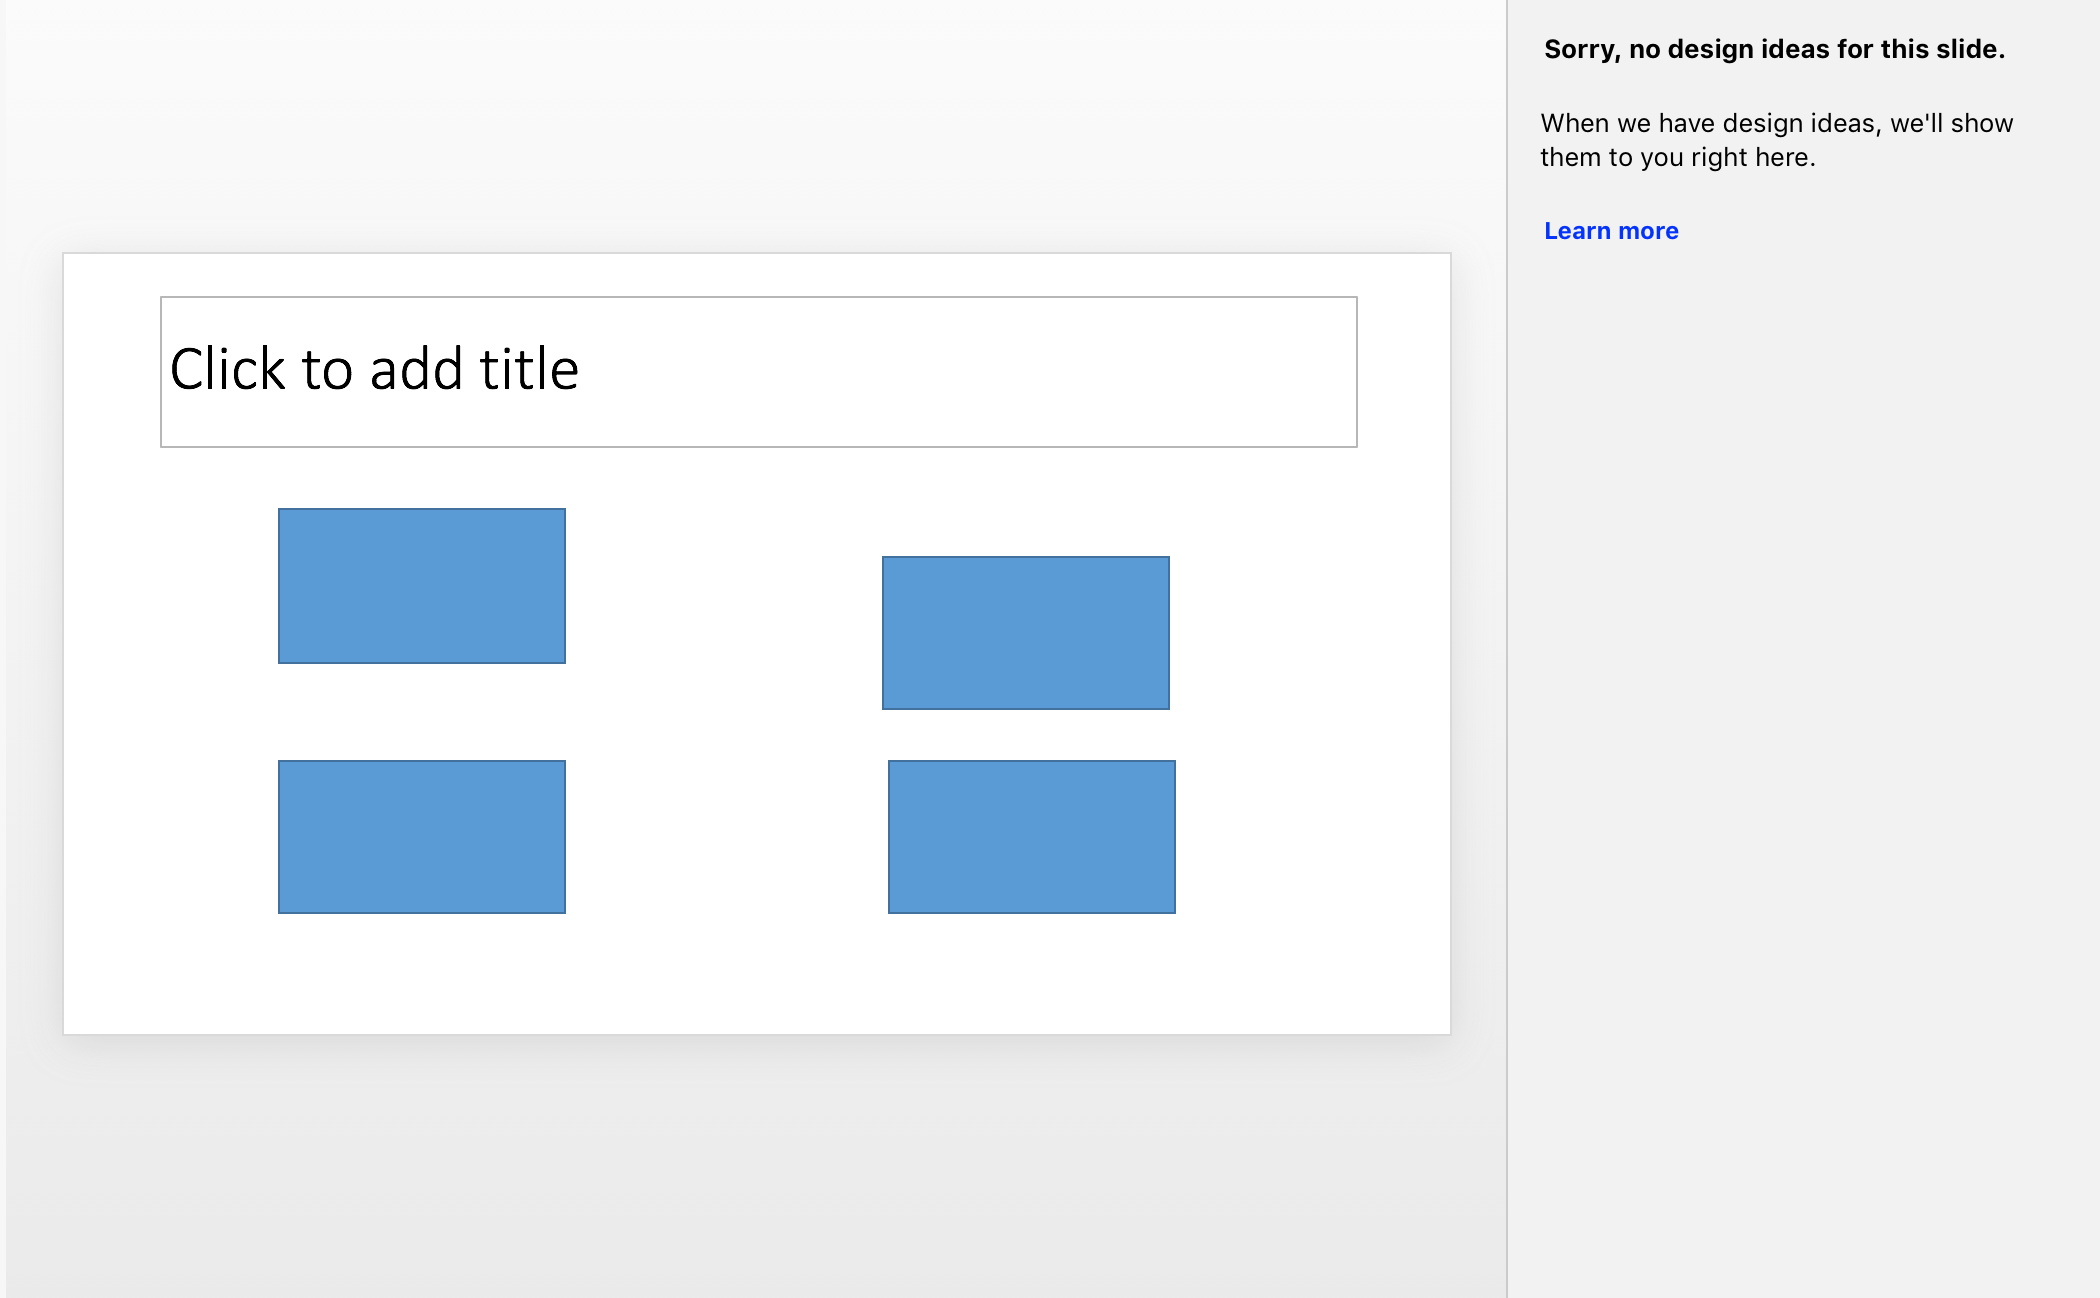This screenshot has width=2100, height=1298.
Task: Select the top-right blue rectangle
Action: coord(1026,633)
